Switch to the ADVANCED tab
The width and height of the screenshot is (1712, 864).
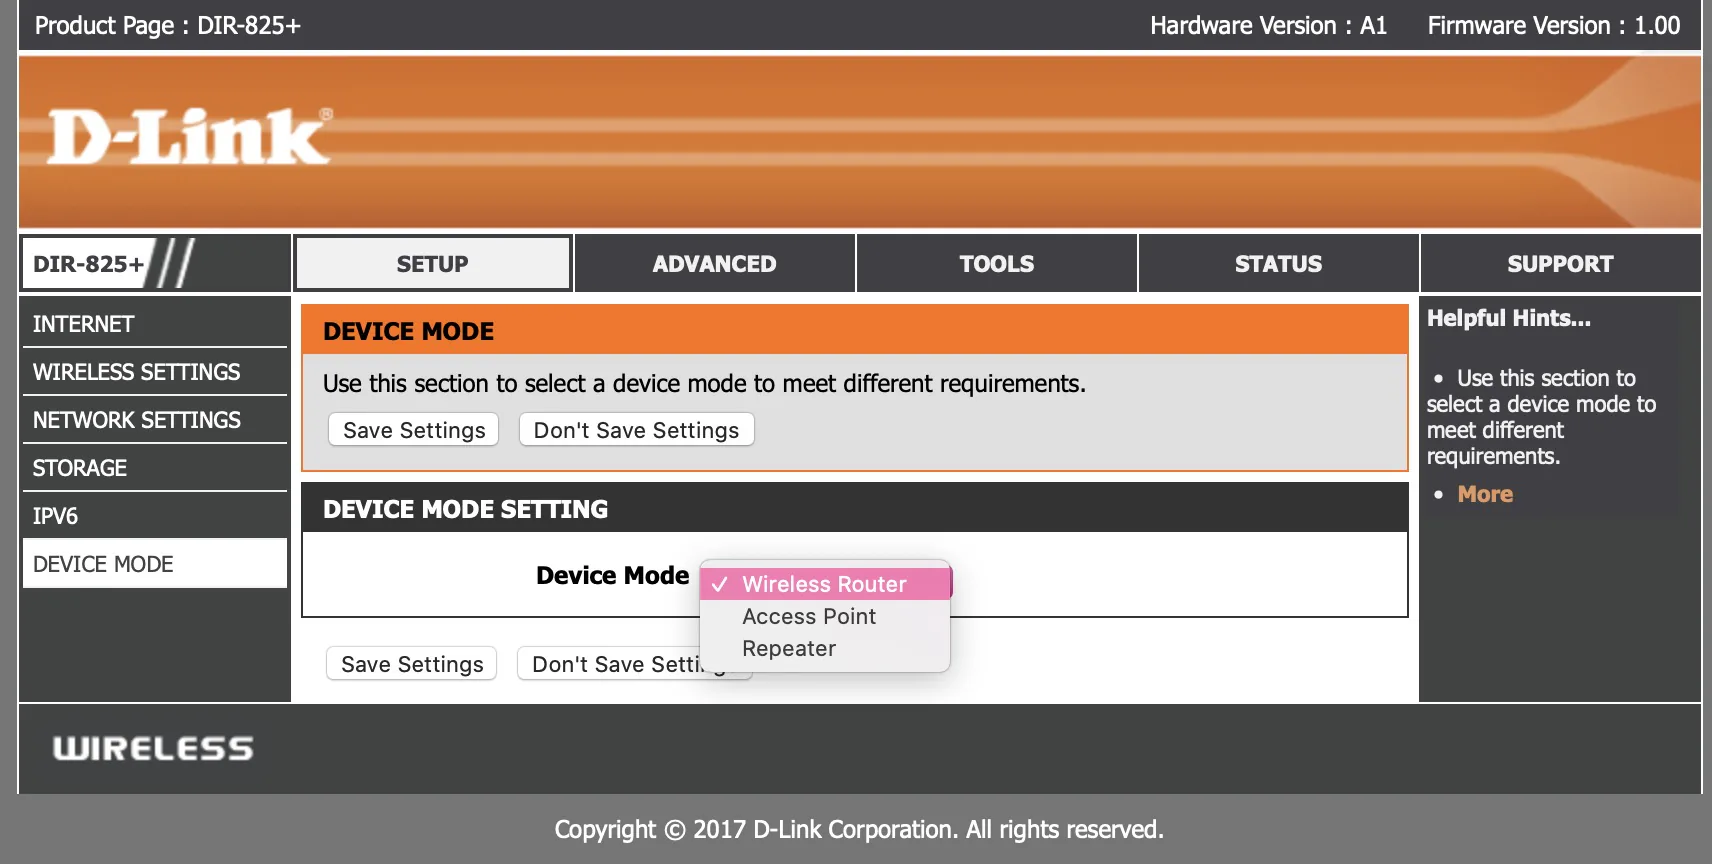[715, 264]
